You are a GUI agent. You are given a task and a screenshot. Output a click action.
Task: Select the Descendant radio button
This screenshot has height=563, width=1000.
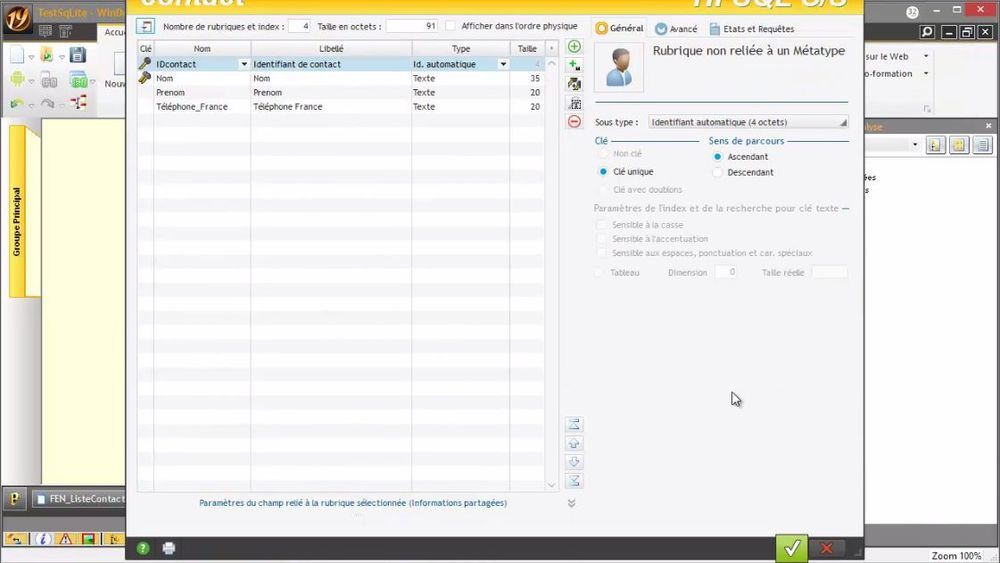tap(717, 172)
